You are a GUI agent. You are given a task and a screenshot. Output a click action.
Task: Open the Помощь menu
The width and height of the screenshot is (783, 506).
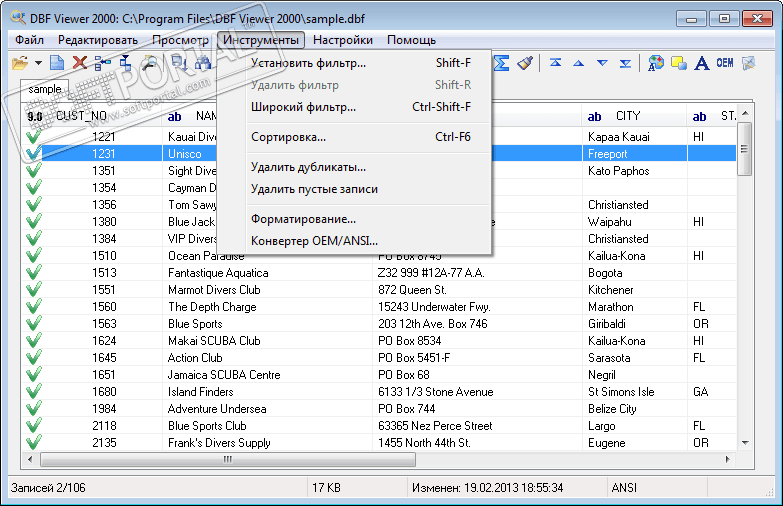411,40
